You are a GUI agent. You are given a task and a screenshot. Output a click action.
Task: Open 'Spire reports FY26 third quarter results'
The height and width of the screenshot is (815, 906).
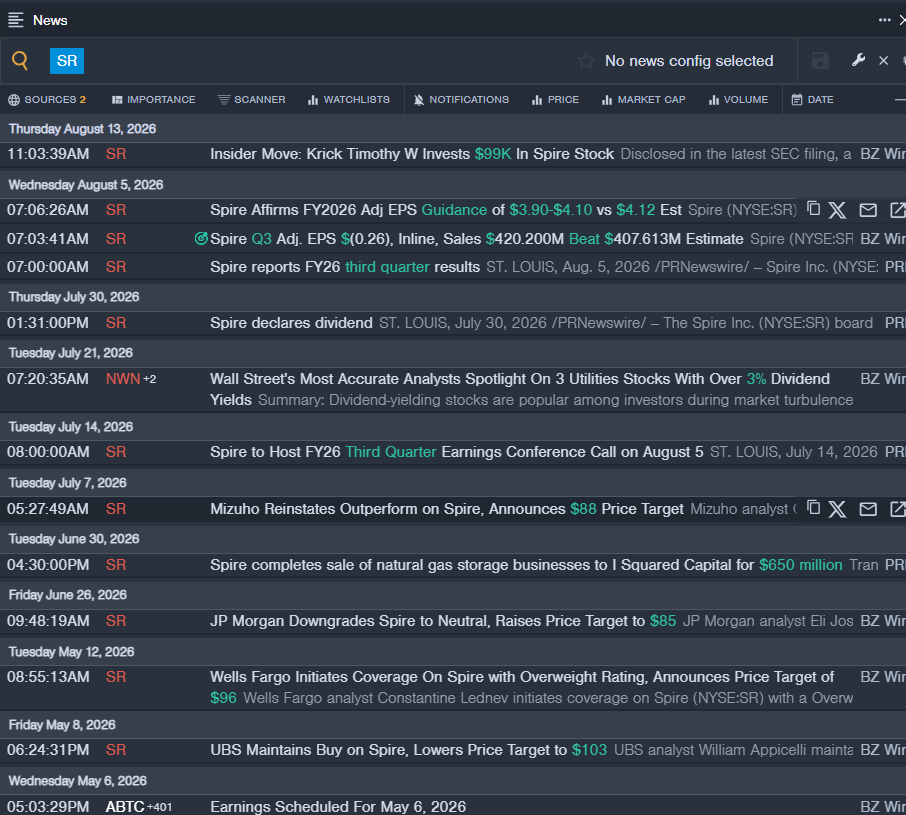345,267
